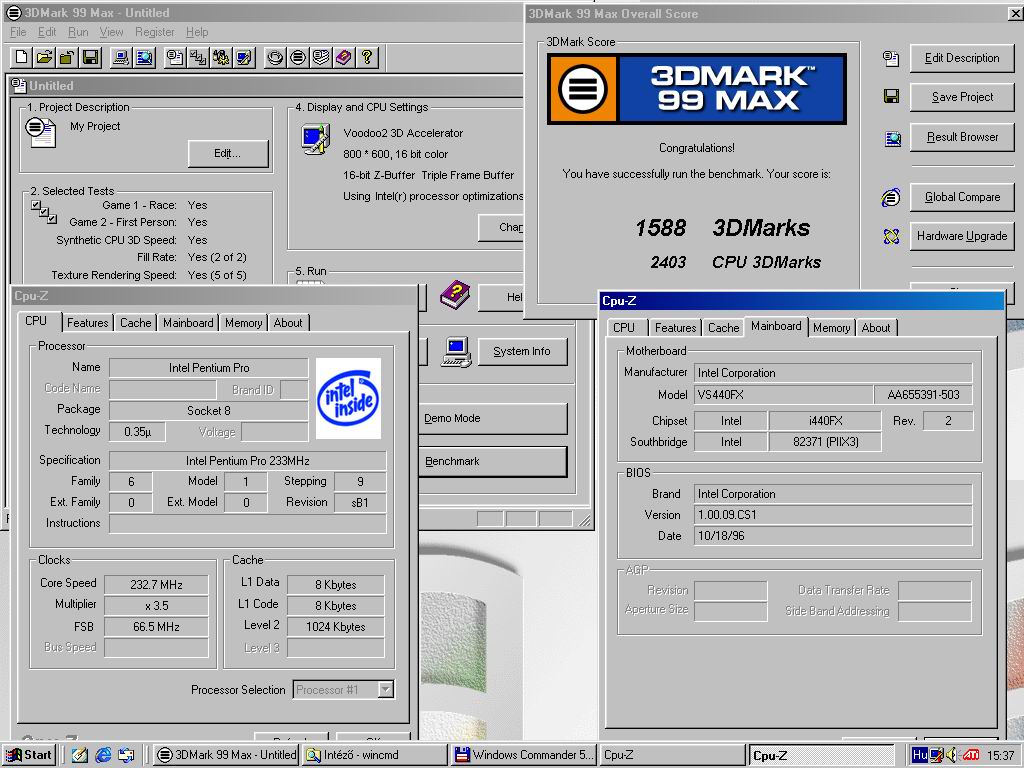The height and width of the screenshot is (768, 1024).
Task: Open Result Browser from the toolbar magnifier icon
Action: coord(144,57)
